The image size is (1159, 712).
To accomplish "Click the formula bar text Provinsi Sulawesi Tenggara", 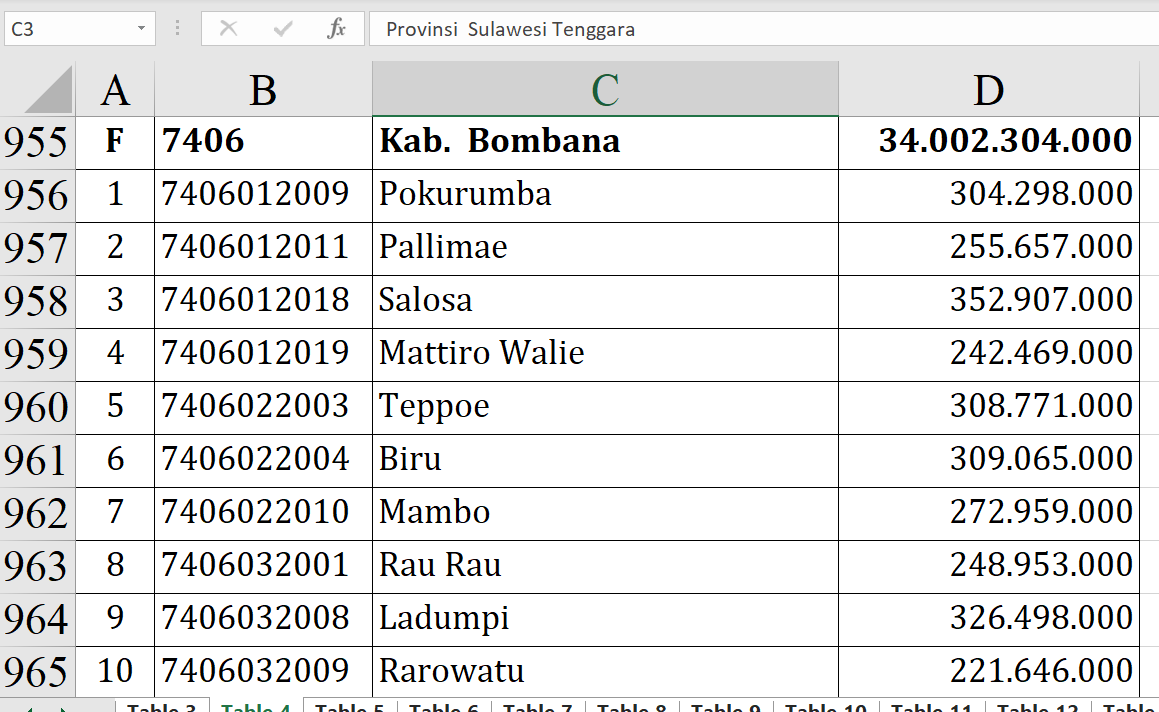I will tap(510, 30).
